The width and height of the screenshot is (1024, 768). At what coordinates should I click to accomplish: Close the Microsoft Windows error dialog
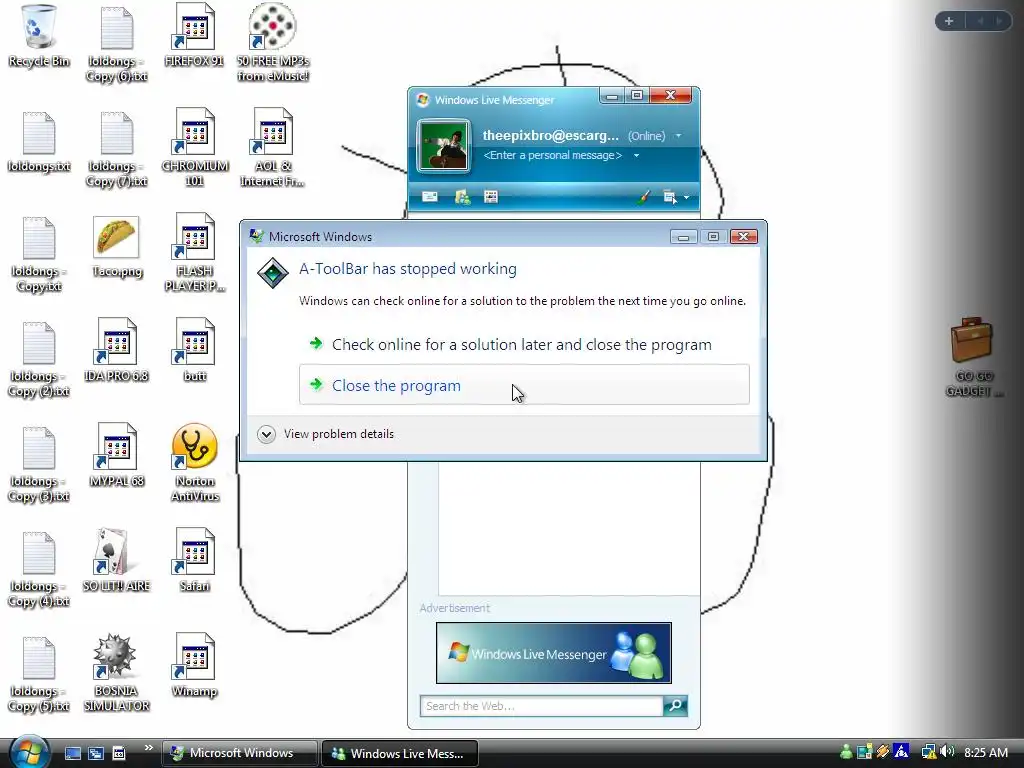[743, 236]
